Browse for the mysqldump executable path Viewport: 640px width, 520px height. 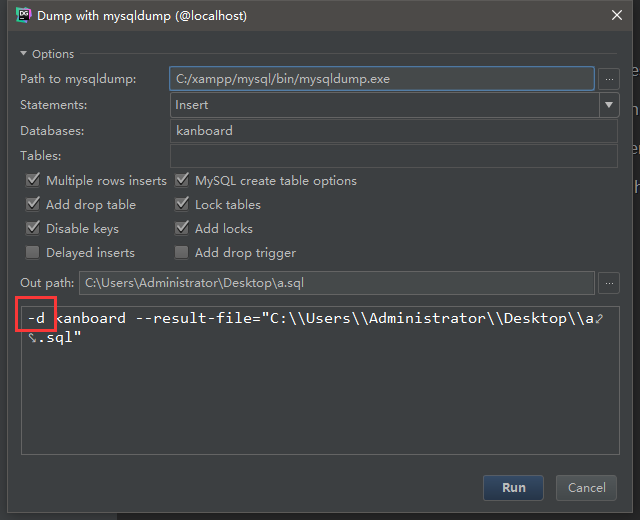tap(609, 79)
